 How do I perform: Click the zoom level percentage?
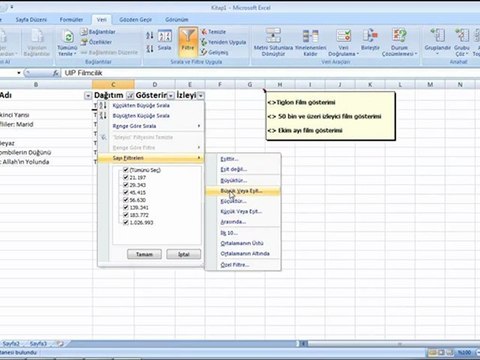click(x=464, y=352)
